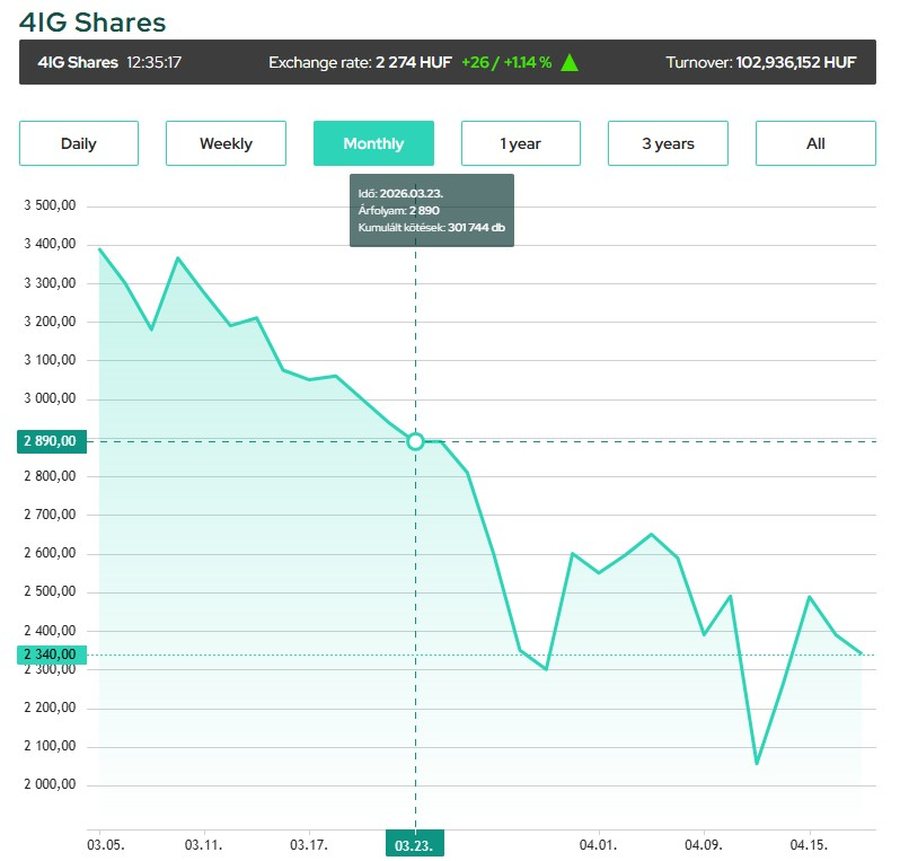Click the 2 890,00 y-axis price tag
Viewport: 900px width, 861px height.
51,441
